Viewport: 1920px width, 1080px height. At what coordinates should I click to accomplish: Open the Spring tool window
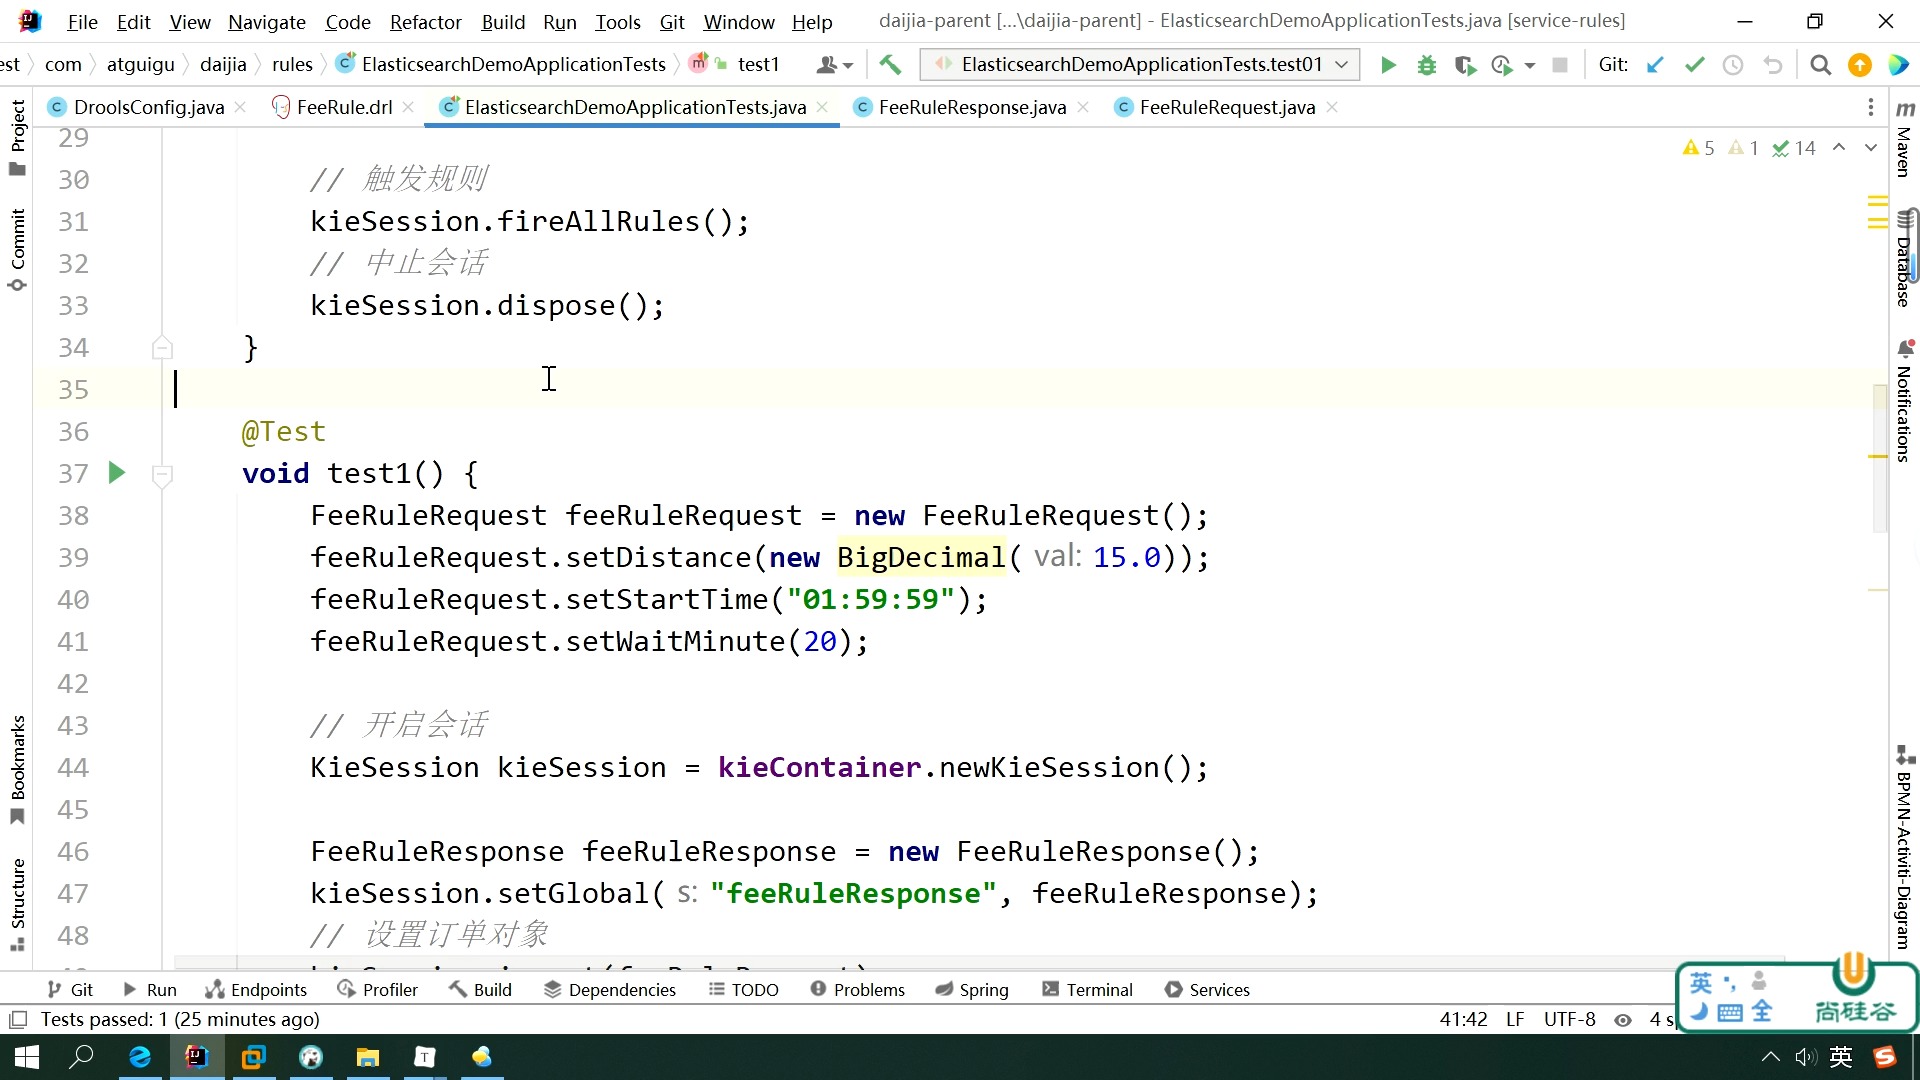point(972,990)
